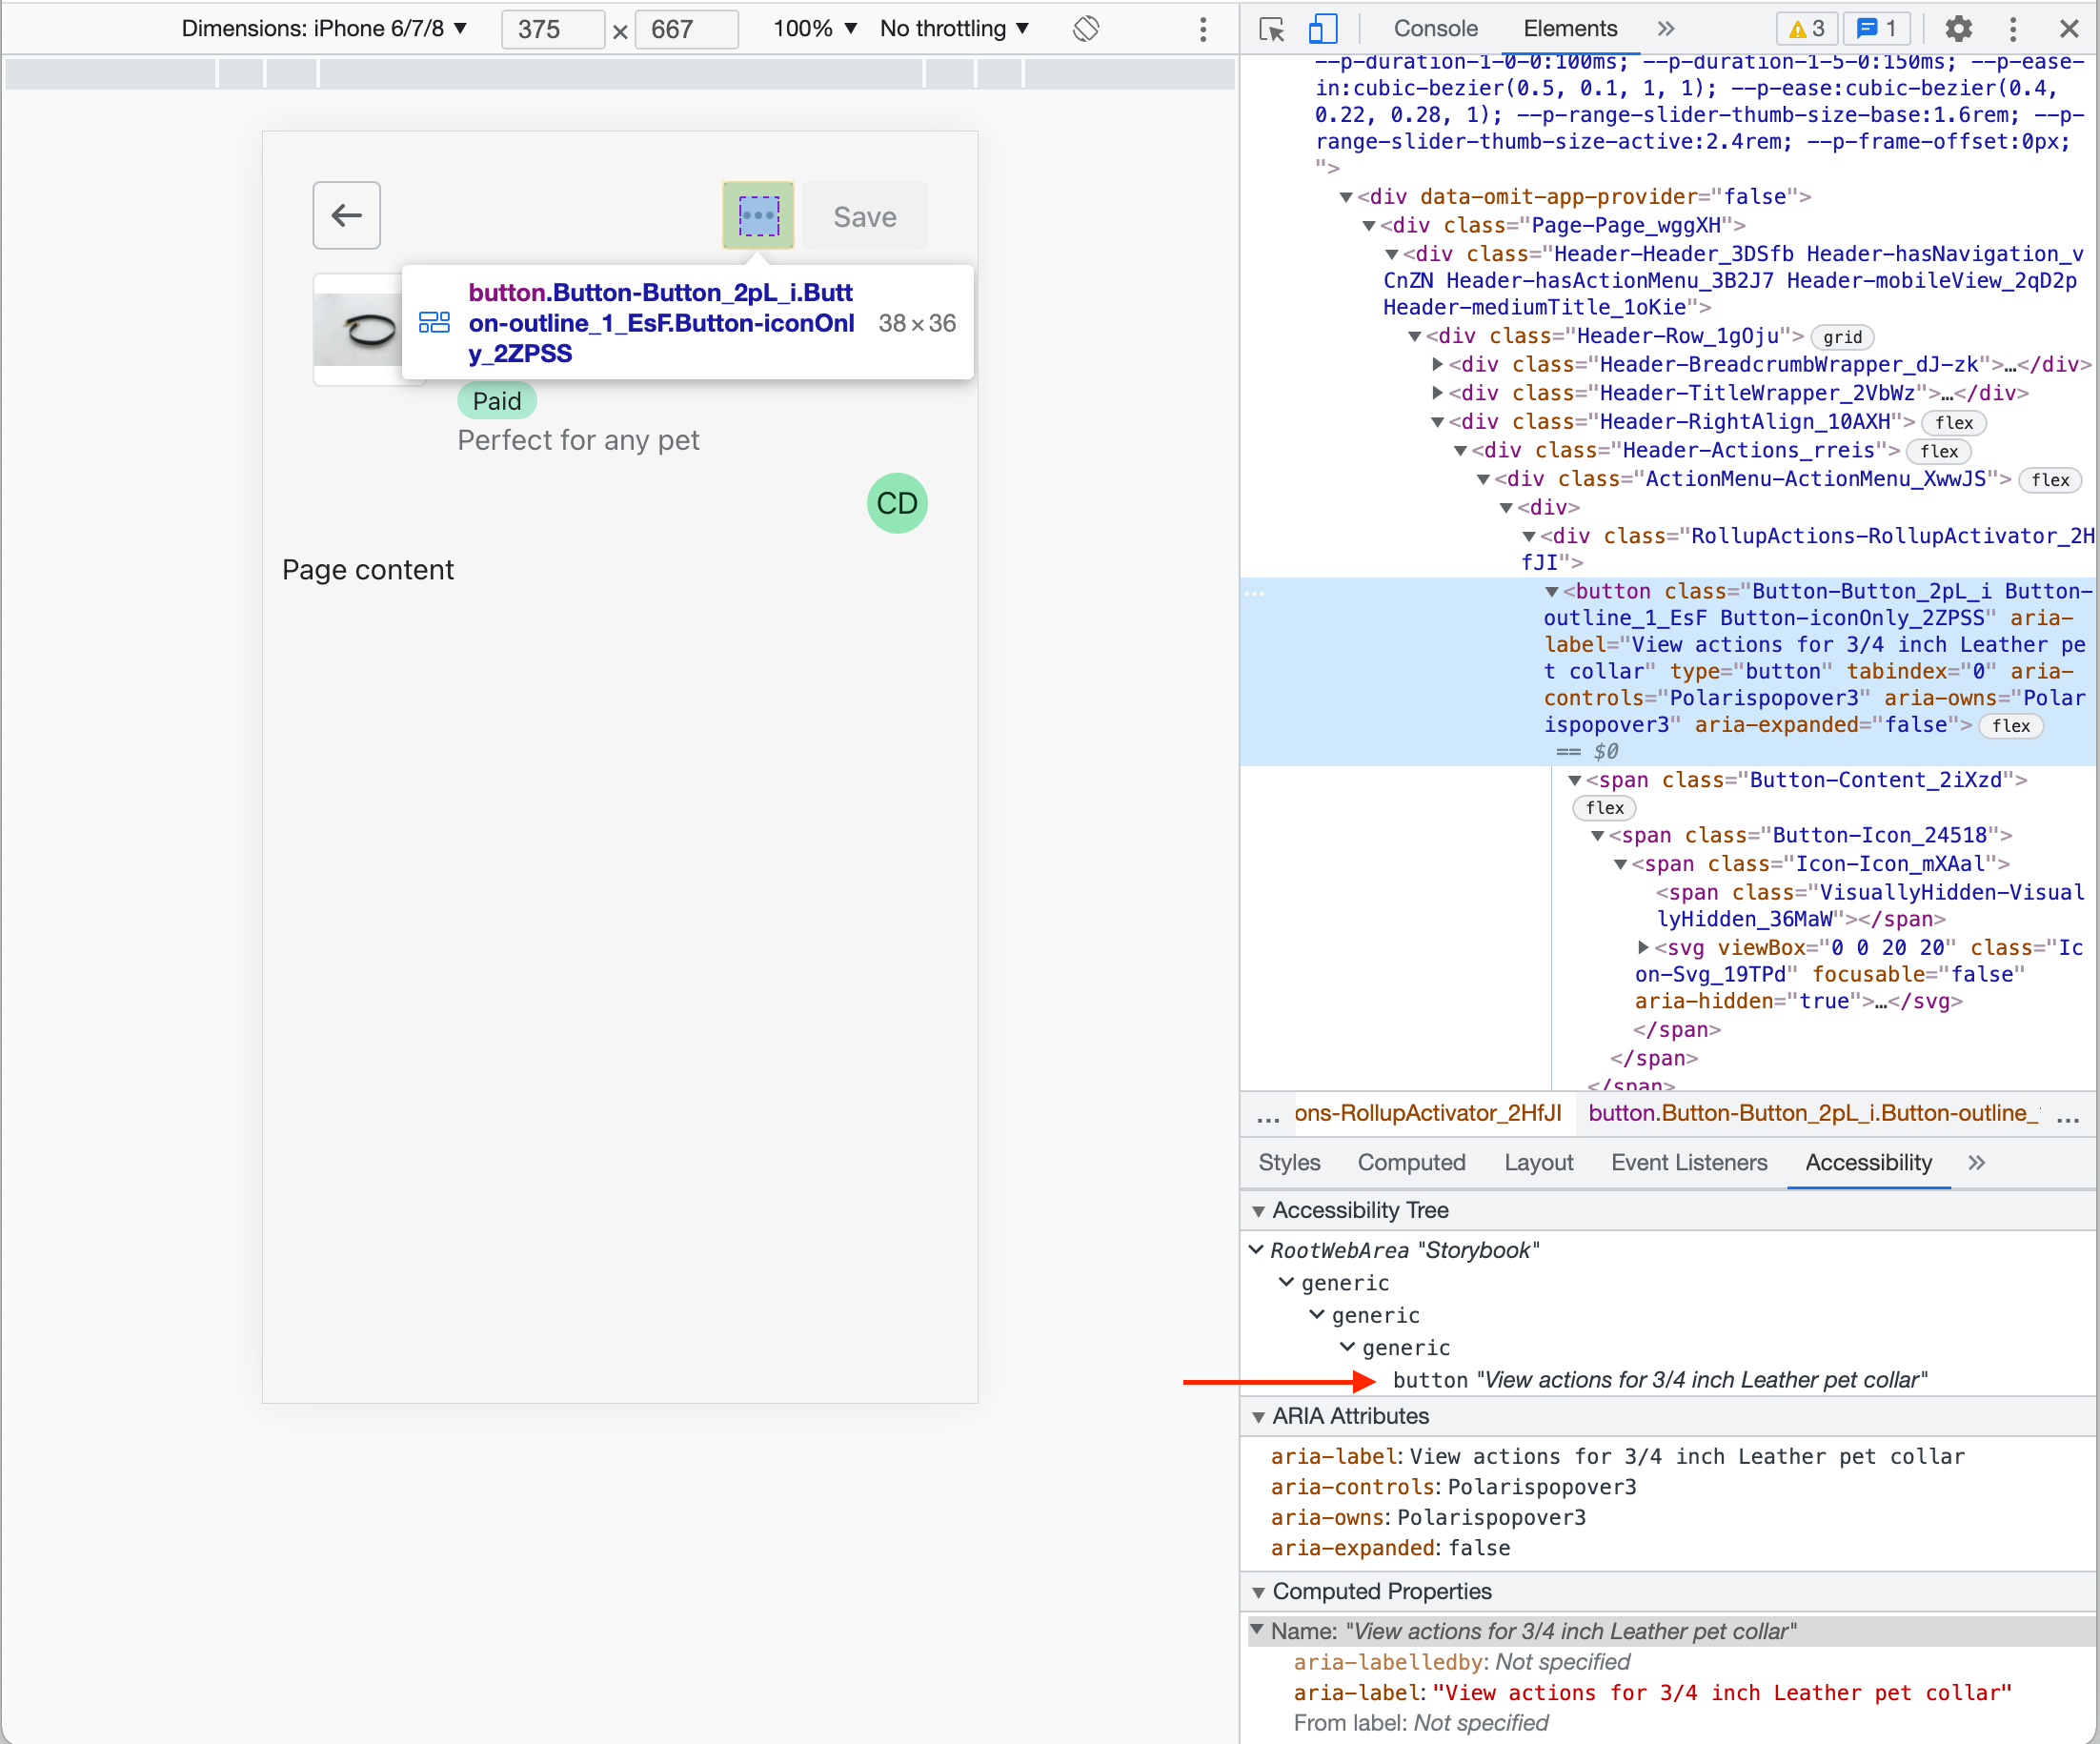
Task: Open the Dimensions iPhone 6/7/8 dropdown
Action: click(x=324, y=29)
